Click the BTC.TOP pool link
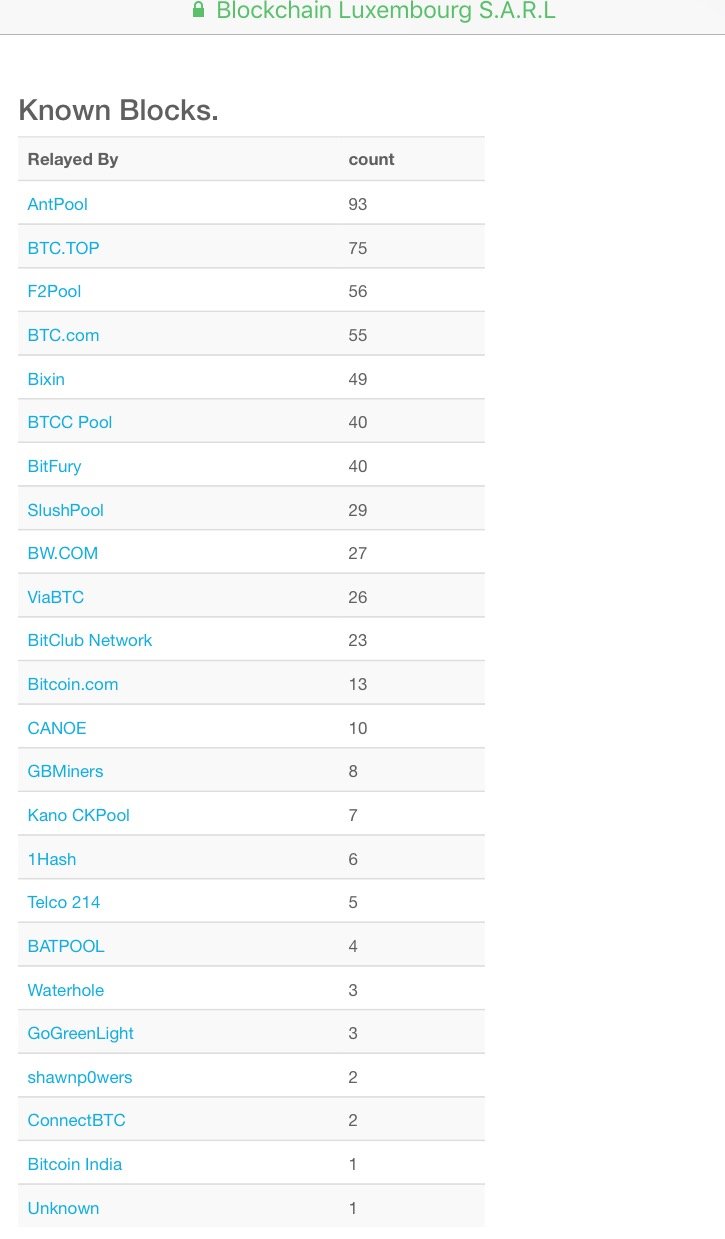Screen dimensions: 725x1239 63,248
